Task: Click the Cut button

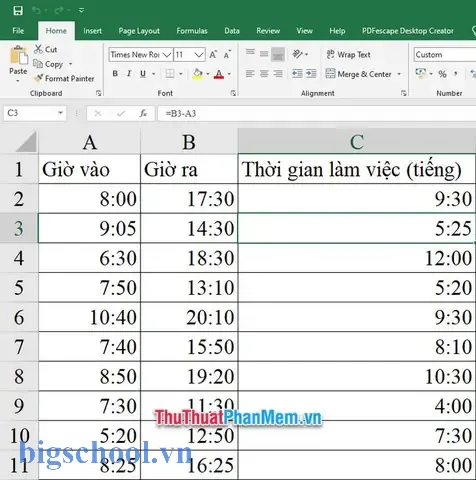Action: tap(46, 49)
